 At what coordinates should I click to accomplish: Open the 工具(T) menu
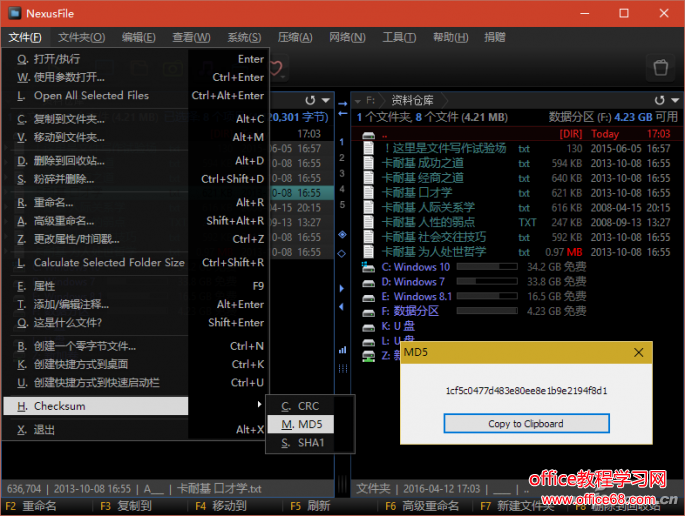point(399,38)
